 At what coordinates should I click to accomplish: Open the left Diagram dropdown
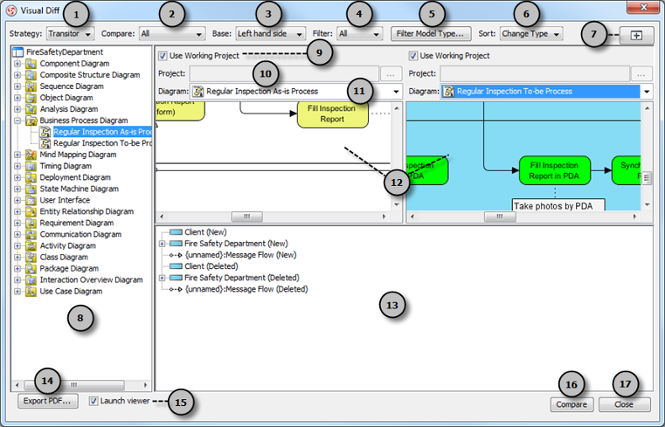(x=396, y=92)
